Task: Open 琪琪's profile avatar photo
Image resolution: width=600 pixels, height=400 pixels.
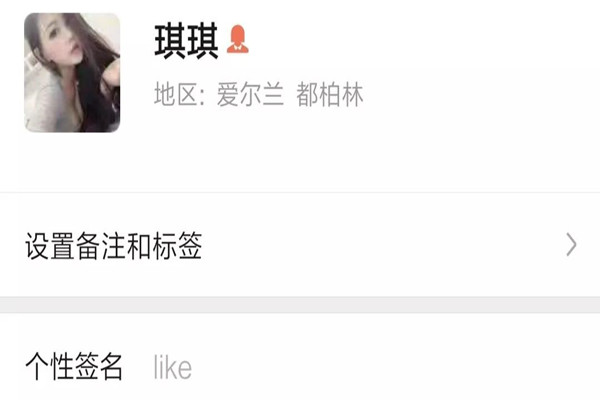Action: [x=72, y=72]
